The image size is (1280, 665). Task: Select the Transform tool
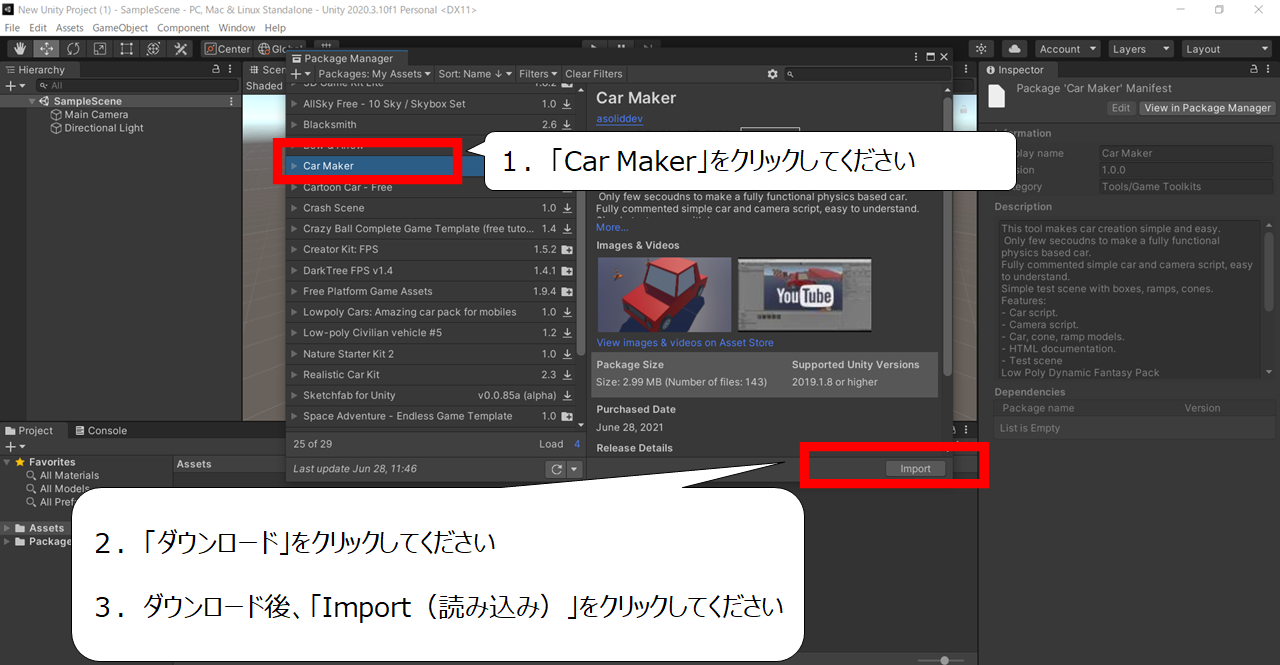click(154, 49)
